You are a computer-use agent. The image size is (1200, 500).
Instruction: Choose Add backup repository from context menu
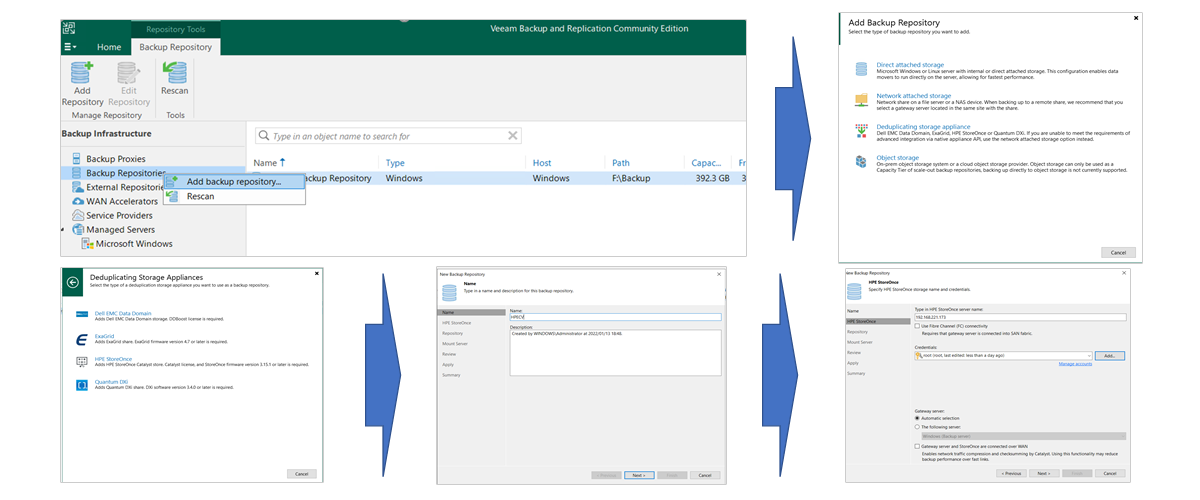(x=233, y=182)
